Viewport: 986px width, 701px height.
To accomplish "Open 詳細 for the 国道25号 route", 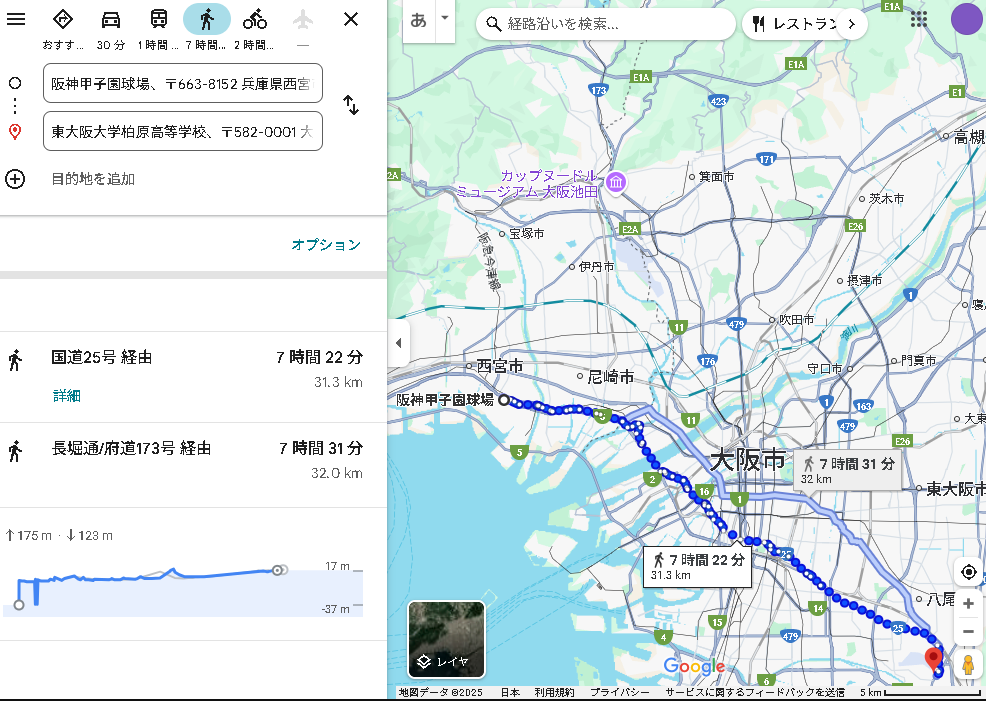I will point(67,395).
